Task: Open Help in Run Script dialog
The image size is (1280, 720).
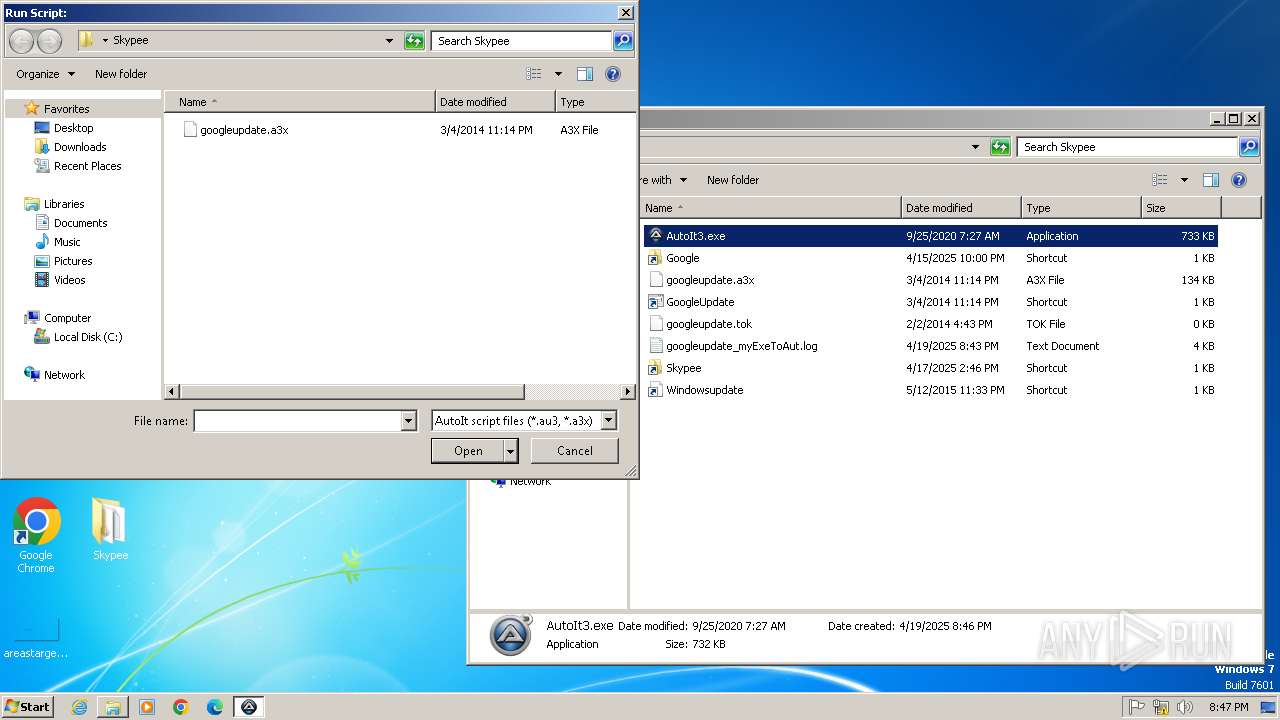Action: tap(613, 74)
